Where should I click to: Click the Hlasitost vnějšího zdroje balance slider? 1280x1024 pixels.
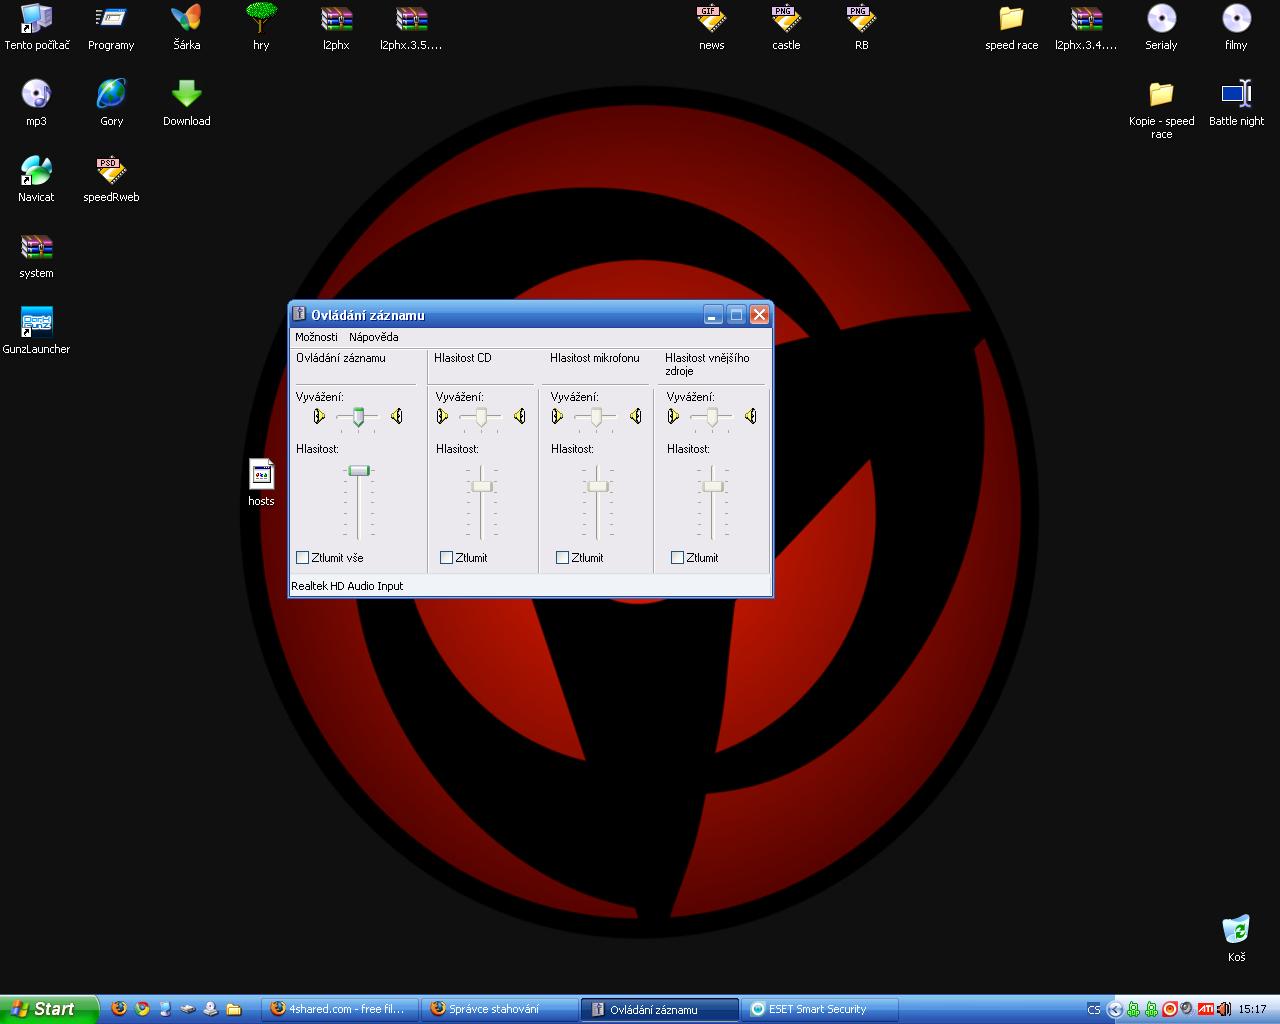point(712,417)
